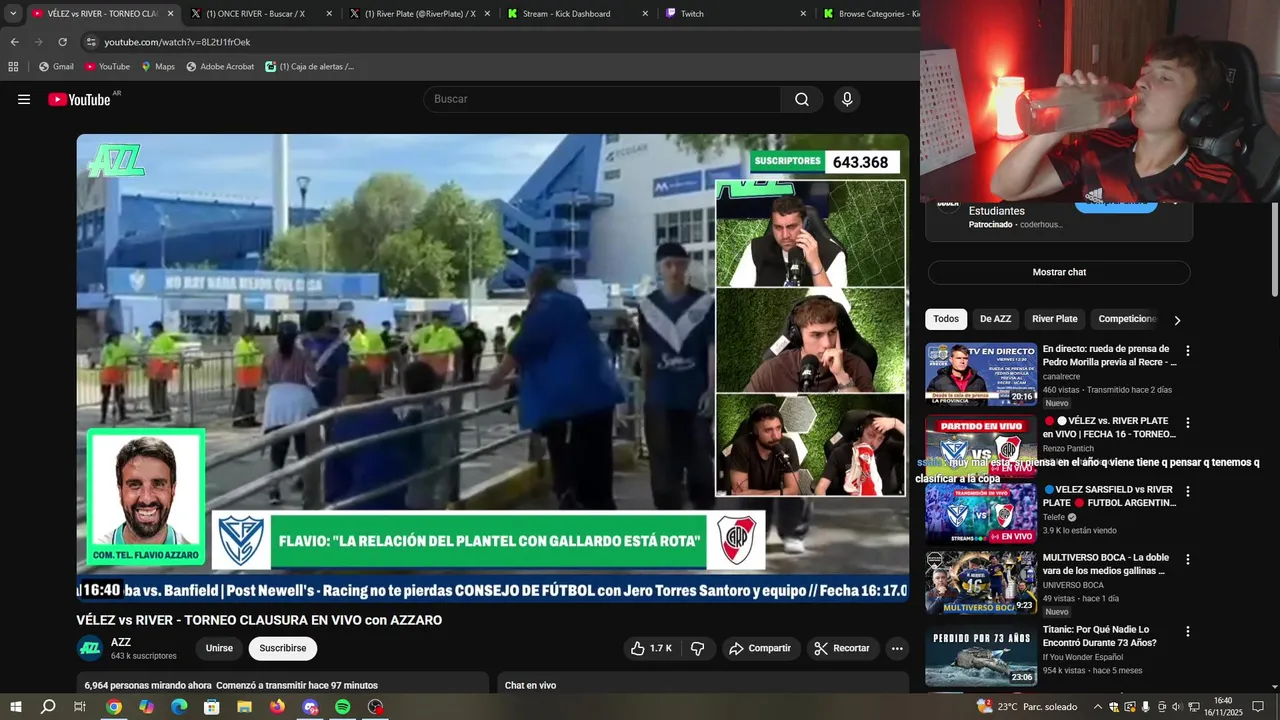Go back with browser back arrow
This screenshot has height=720, width=1280.
[x=14, y=42]
